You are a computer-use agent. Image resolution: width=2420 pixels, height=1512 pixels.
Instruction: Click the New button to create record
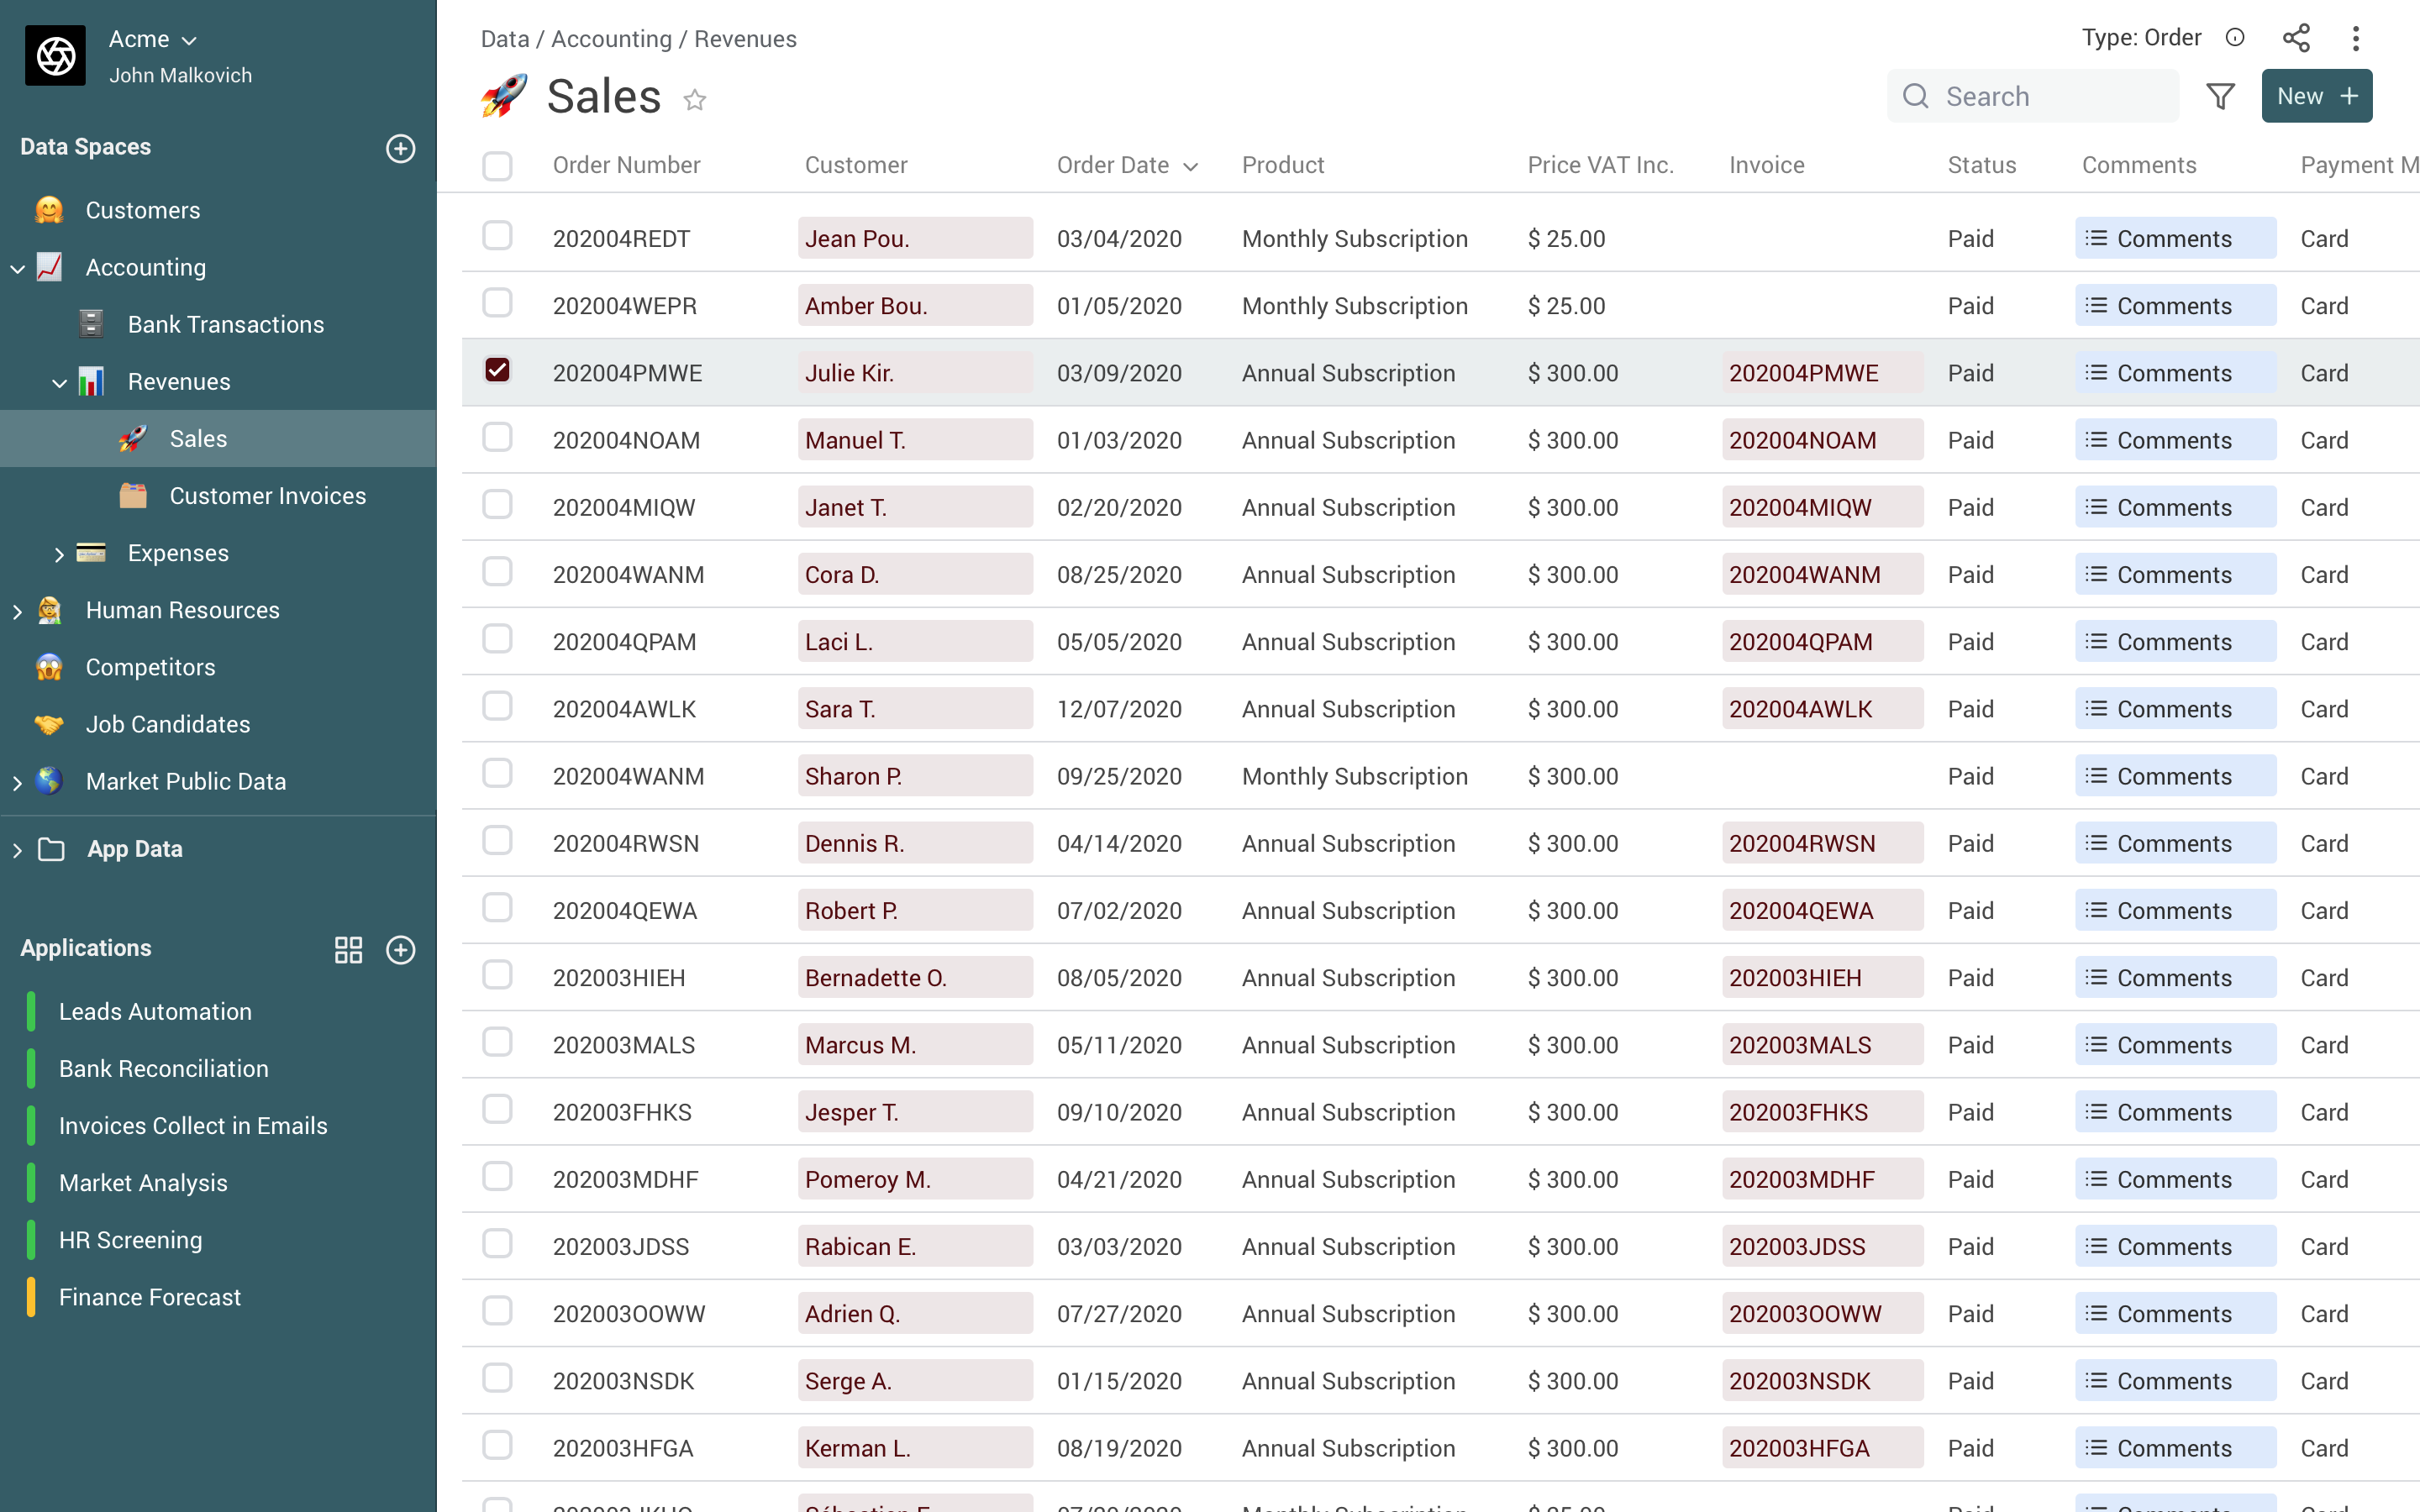(x=2316, y=96)
